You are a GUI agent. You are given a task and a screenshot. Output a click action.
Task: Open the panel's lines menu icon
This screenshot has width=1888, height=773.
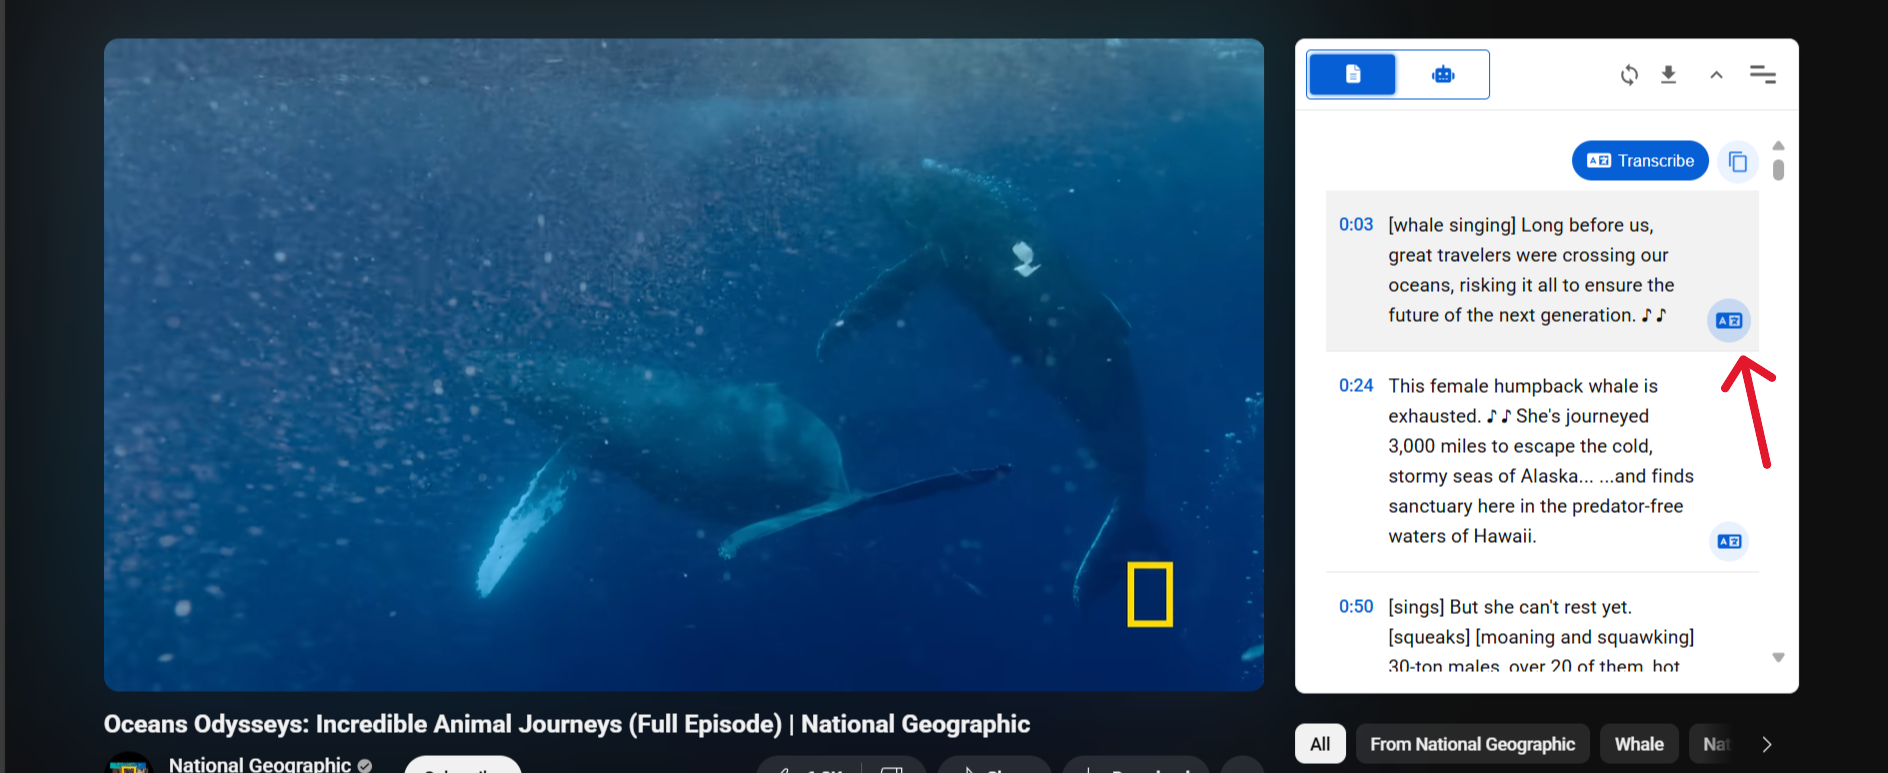point(1762,75)
